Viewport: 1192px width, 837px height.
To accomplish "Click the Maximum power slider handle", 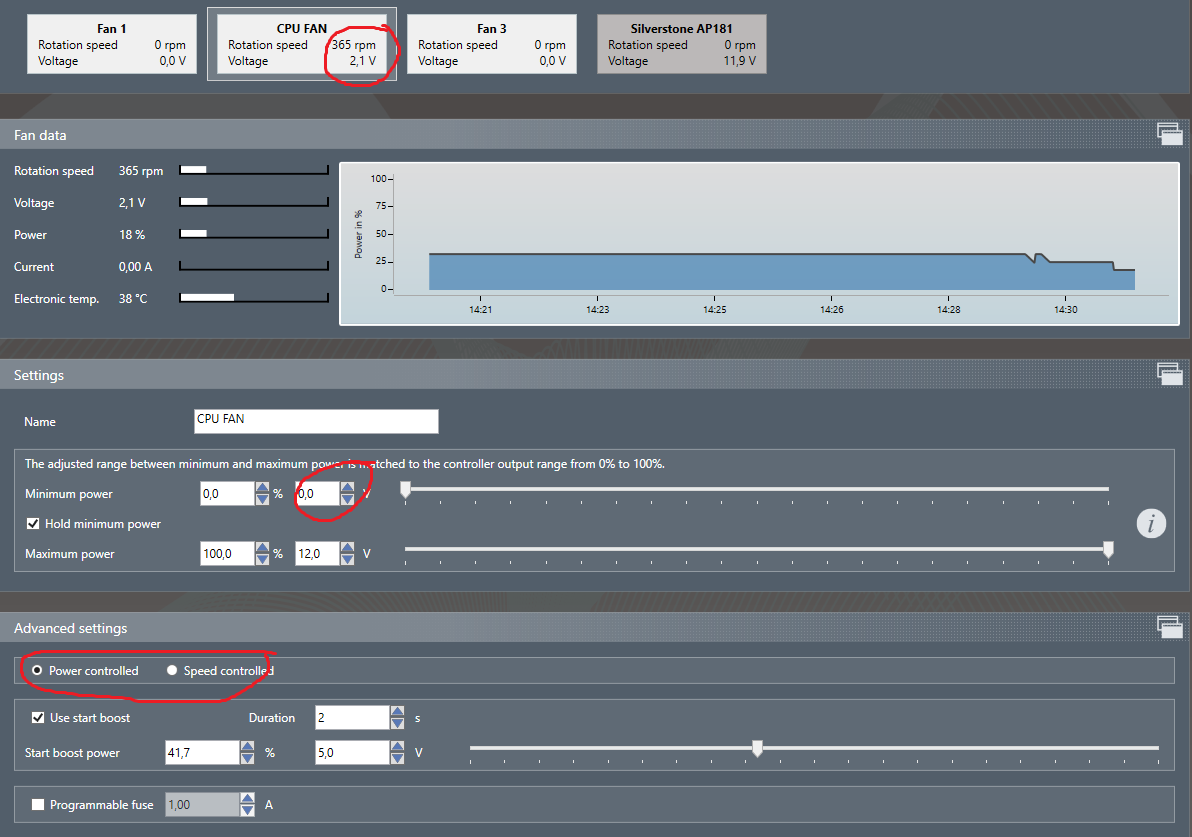I will coord(1108,550).
